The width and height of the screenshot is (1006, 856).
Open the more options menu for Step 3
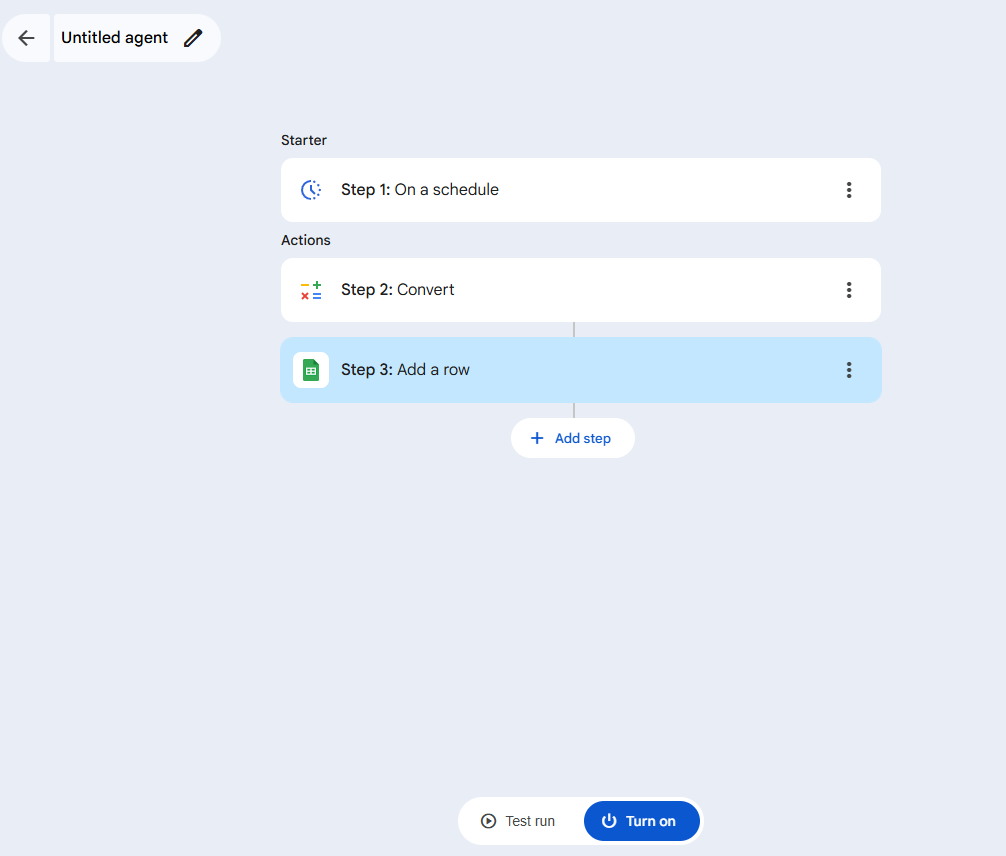click(x=849, y=370)
